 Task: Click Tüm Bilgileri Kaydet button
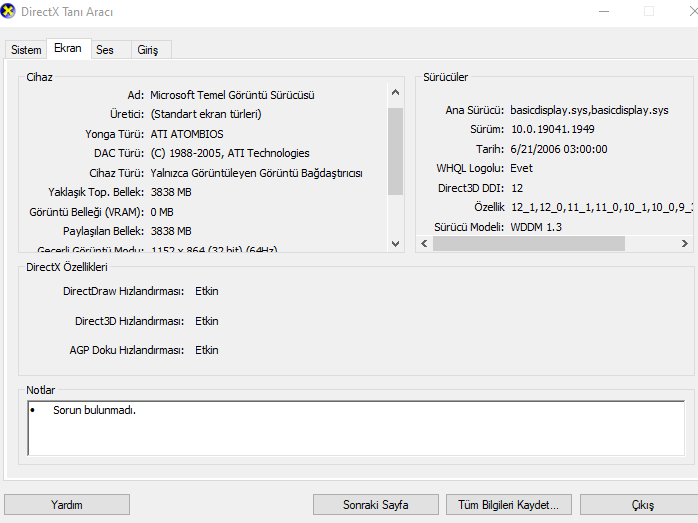pyautogui.click(x=509, y=505)
